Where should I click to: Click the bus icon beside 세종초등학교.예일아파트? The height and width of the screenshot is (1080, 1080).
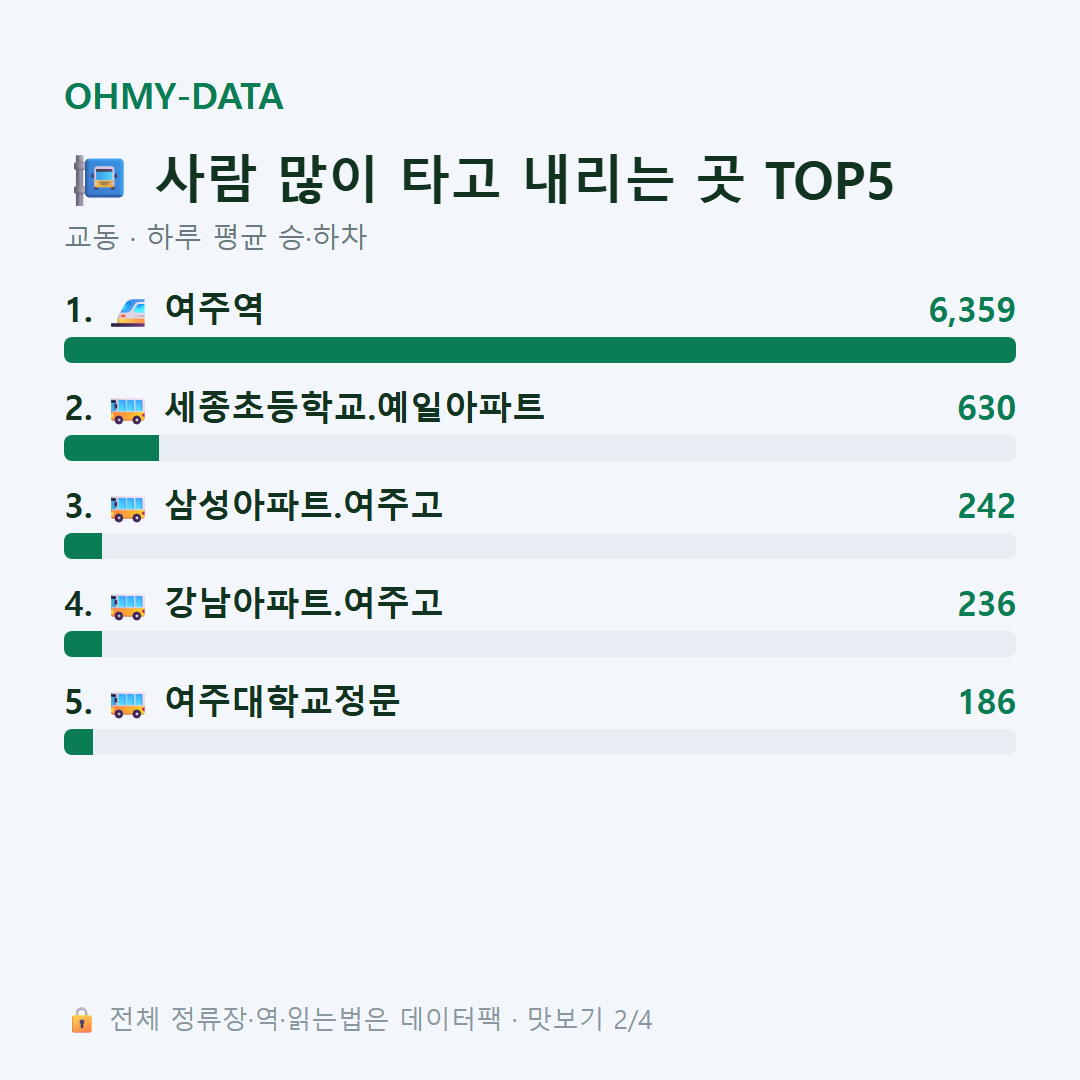tap(128, 410)
